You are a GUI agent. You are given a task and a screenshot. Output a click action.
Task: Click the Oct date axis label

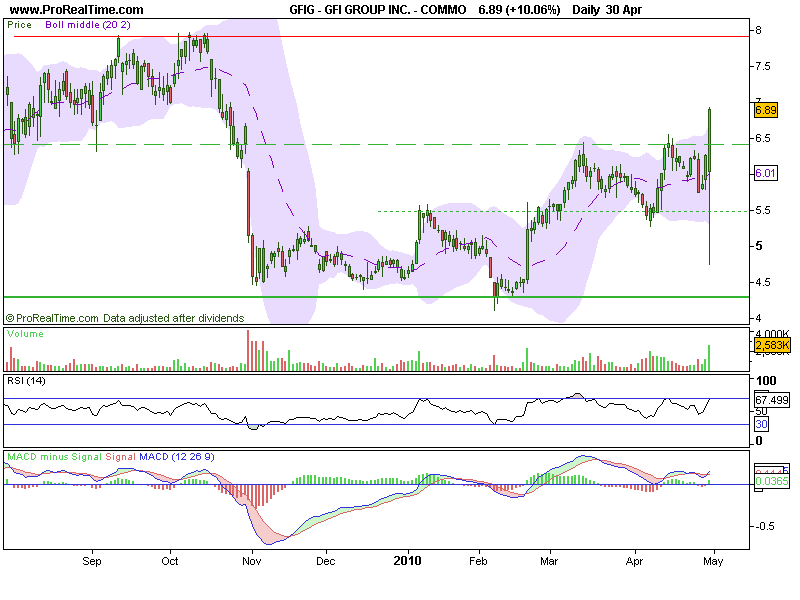[x=169, y=561]
